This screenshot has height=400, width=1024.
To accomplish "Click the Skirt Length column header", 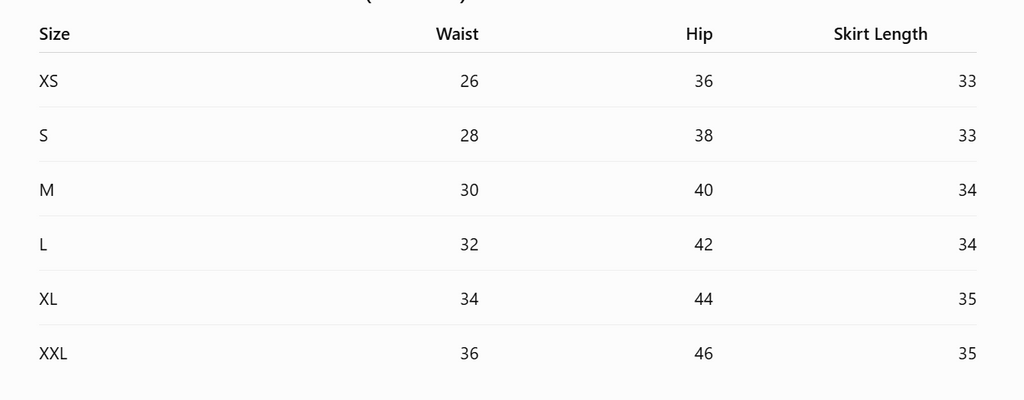I will tap(880, 34).
